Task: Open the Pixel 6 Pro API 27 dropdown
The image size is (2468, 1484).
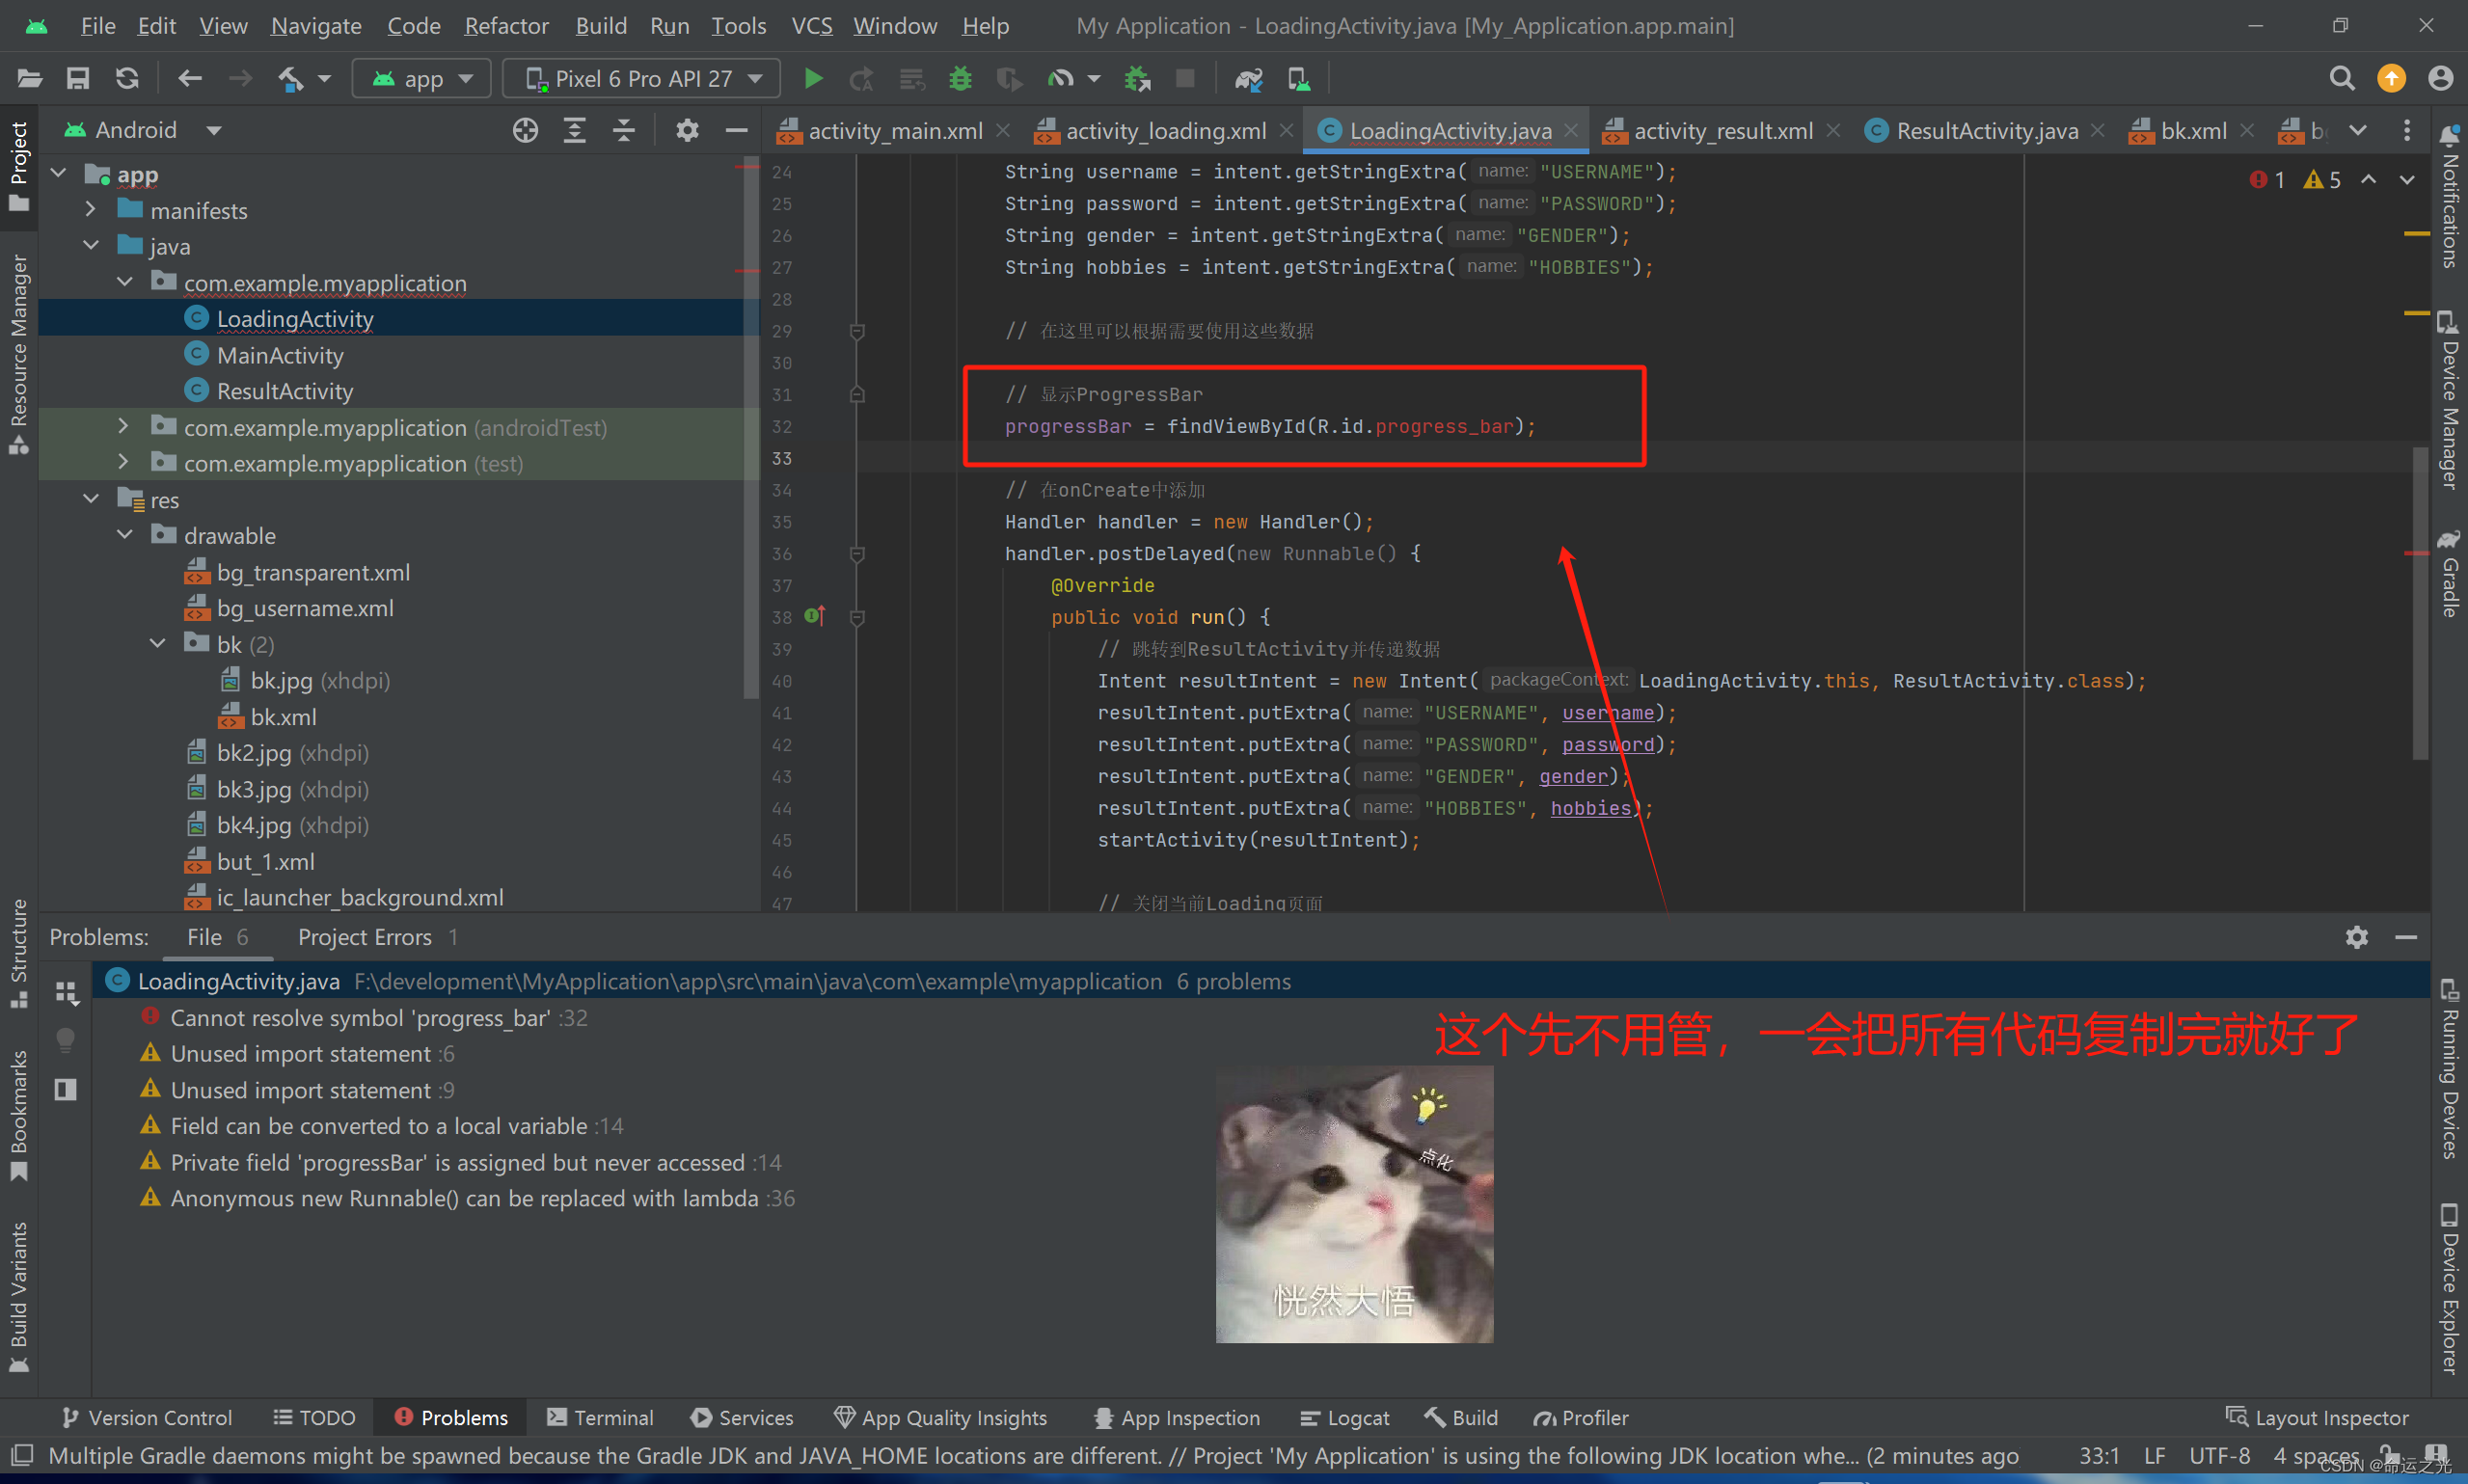Action: tap(641, 78)
